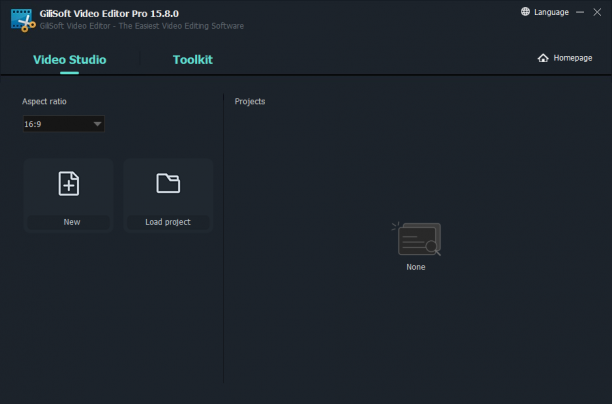Click the GiliSoft Video Editor Pro 15.8.0 title

tap(109, 14)
